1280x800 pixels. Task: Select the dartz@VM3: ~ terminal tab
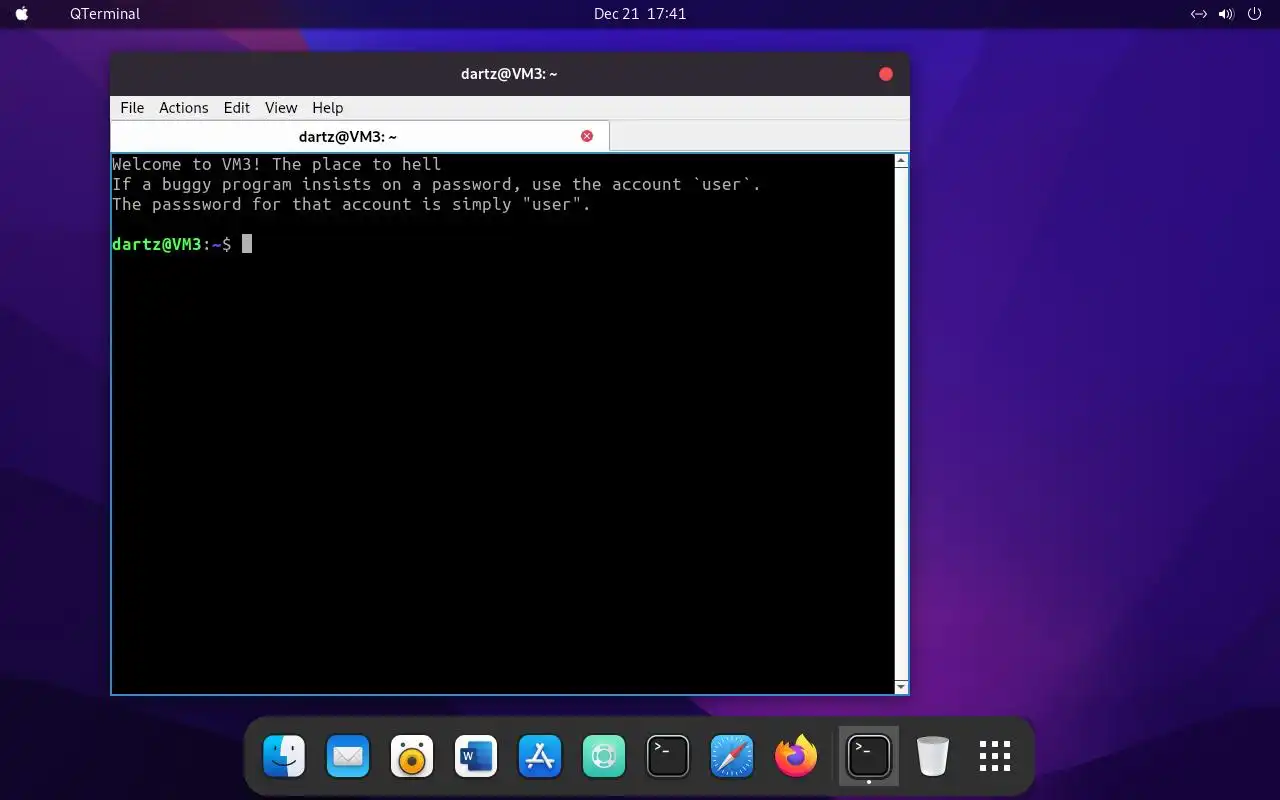[x=359, y=136]
